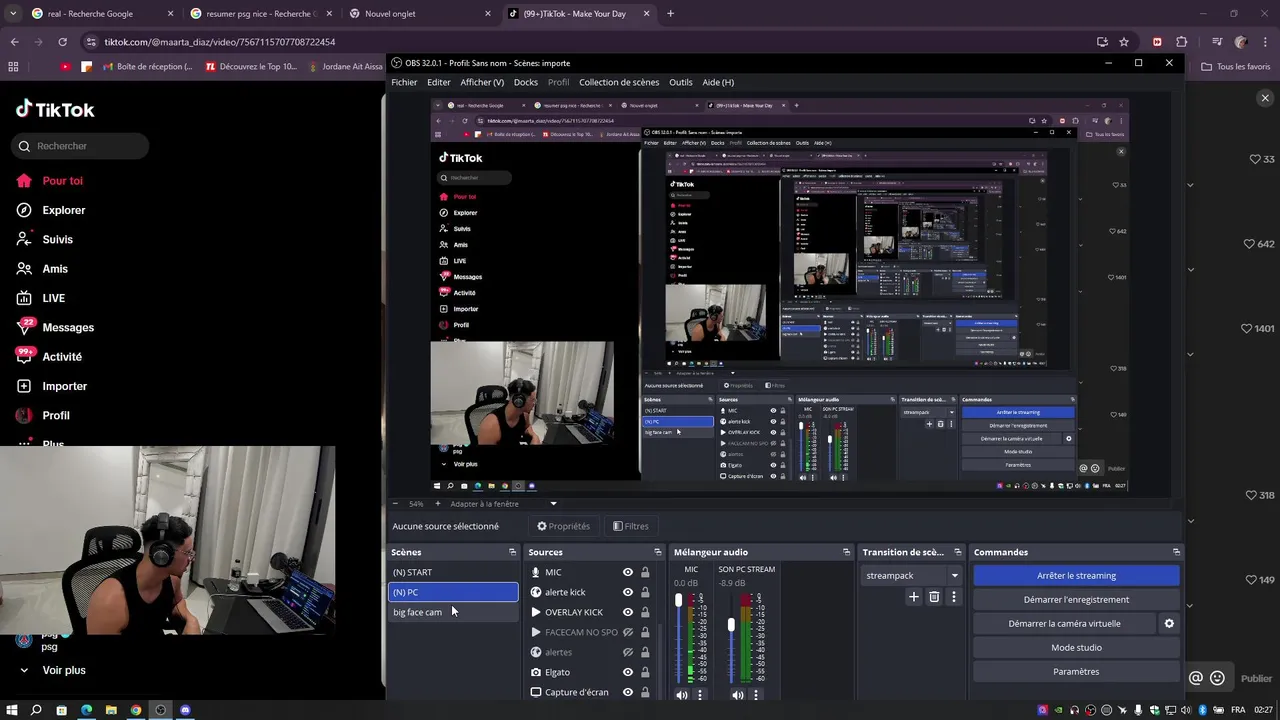
Task: Open OBS Paramètres
Action: [1076, 671]
